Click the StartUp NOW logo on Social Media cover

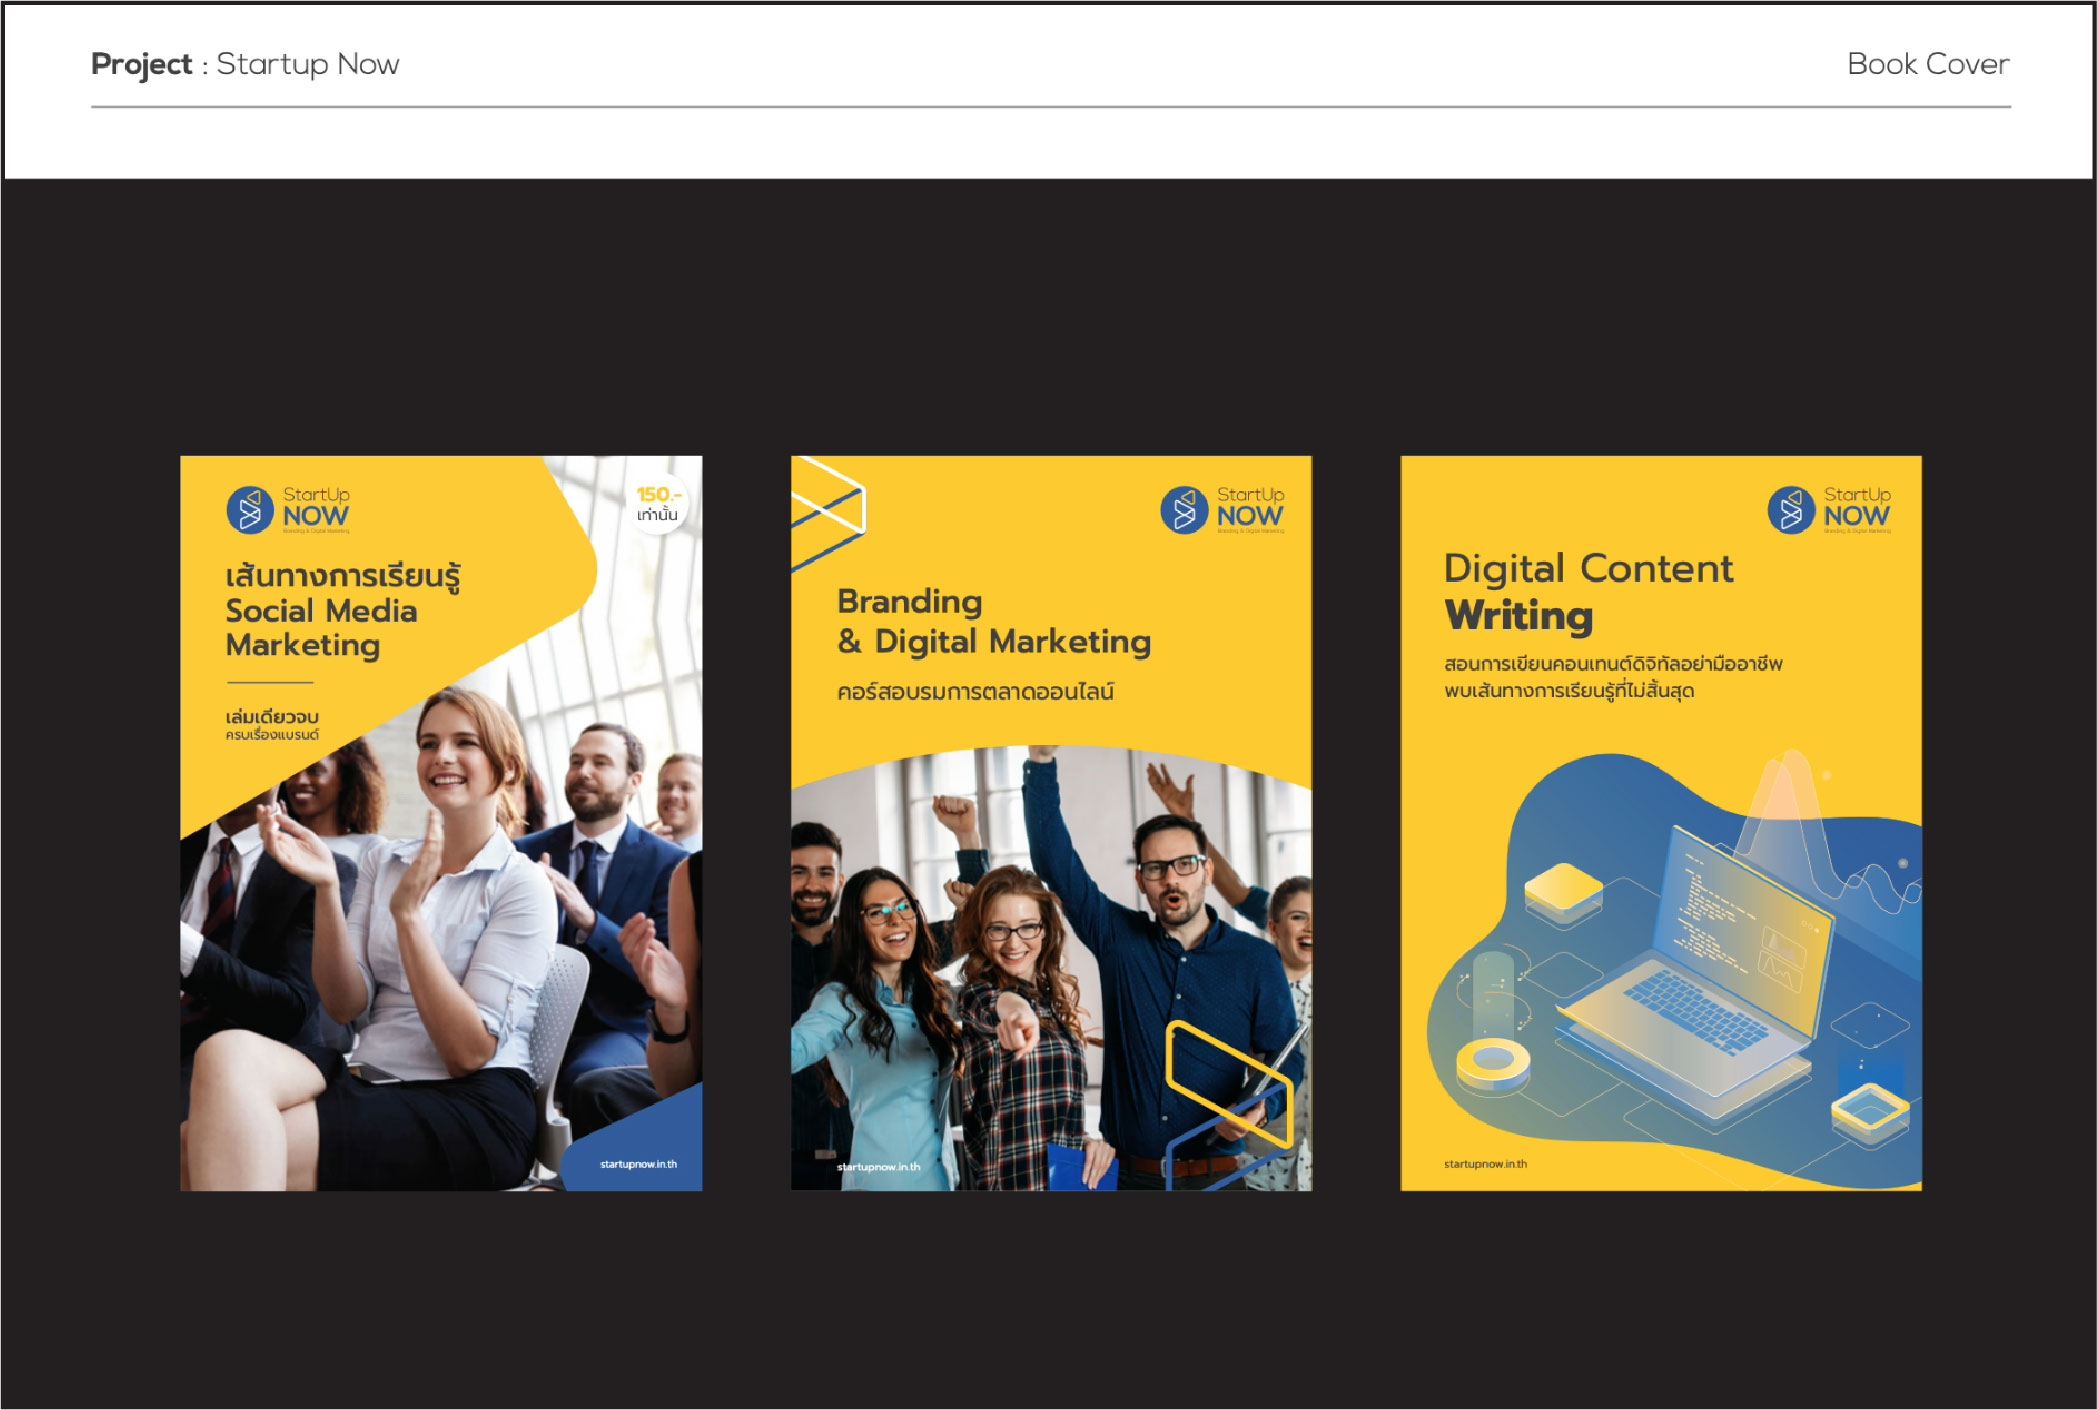tap(288, 510)
